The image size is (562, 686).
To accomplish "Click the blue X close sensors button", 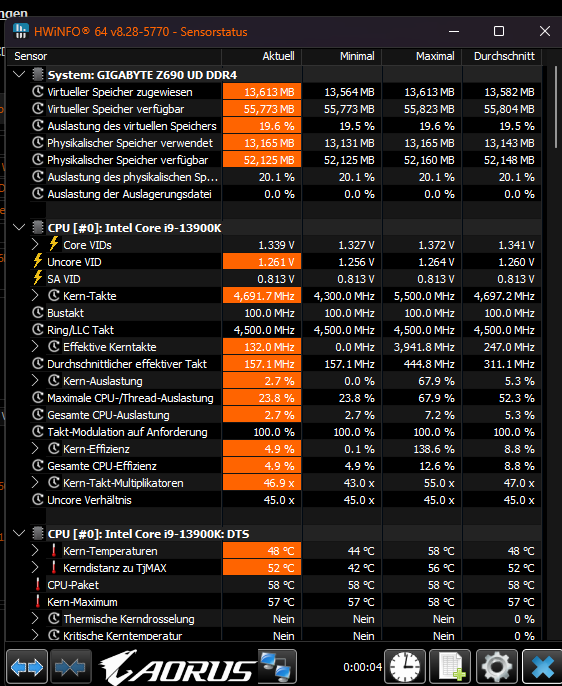I will coord(542,667).
